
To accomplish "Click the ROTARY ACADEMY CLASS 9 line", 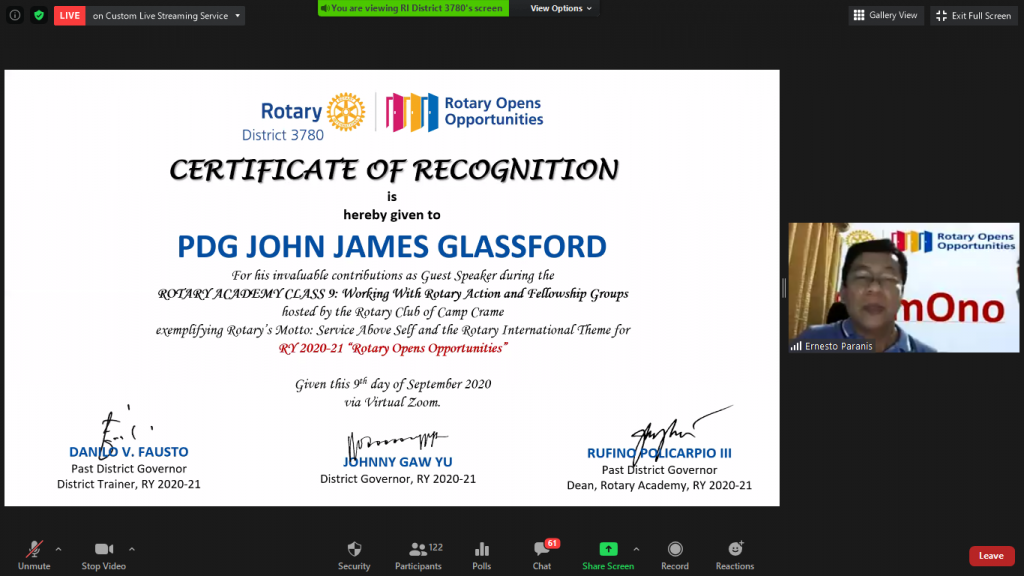I will (x=393, y=294).
